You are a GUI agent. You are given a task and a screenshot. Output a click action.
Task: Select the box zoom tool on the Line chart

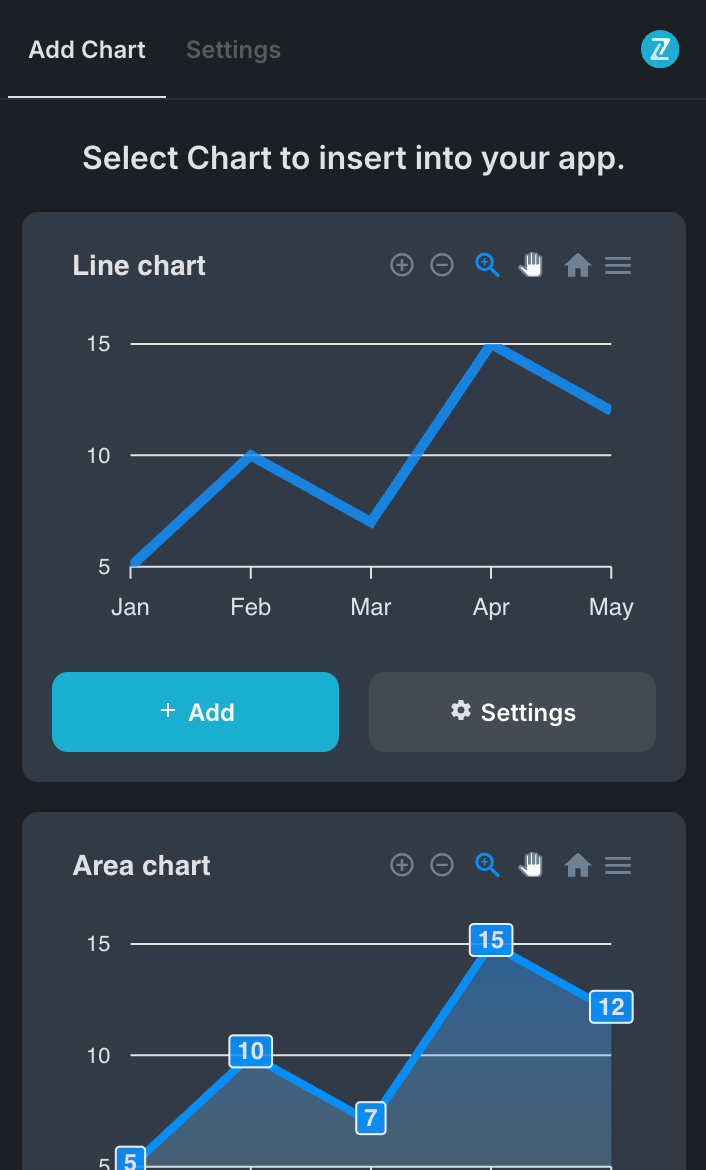pyautogui.click(x=486, y=265)
